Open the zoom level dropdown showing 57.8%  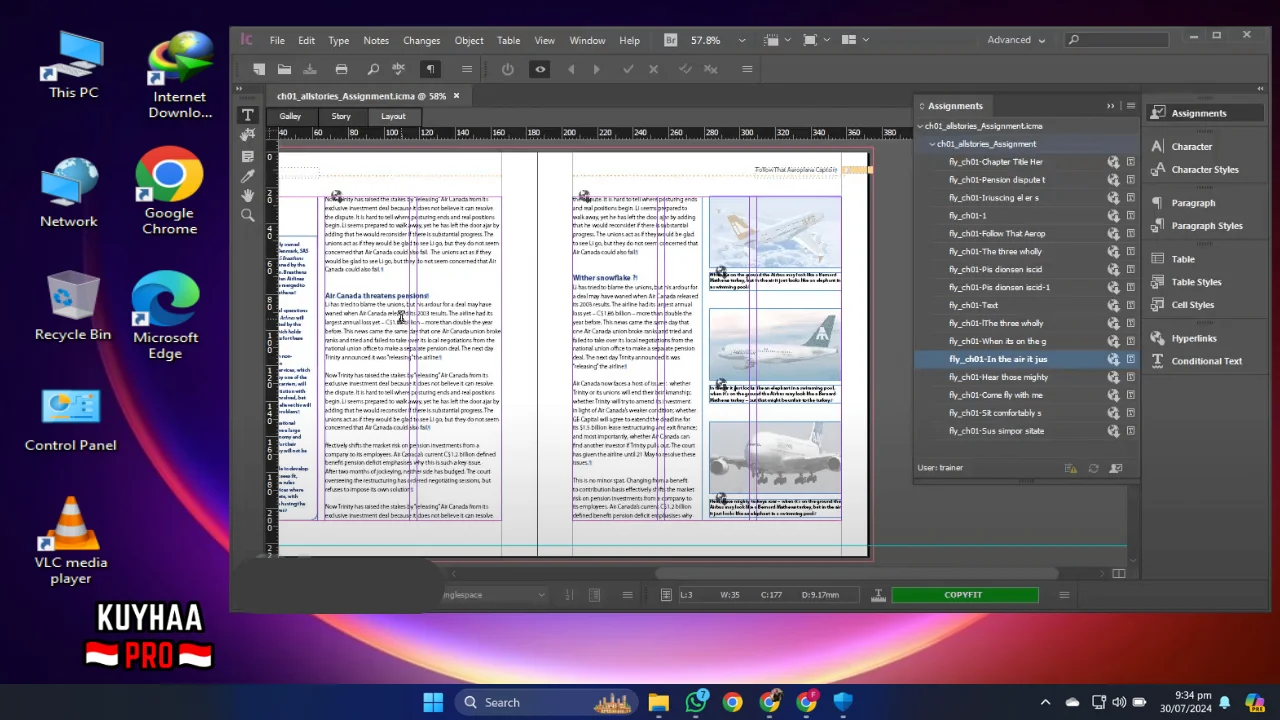coord(741,40)
